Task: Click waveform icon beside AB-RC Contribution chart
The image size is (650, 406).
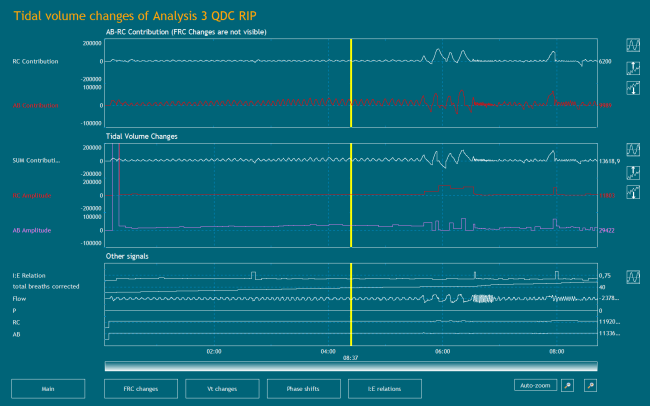Action: pos(633,46)
